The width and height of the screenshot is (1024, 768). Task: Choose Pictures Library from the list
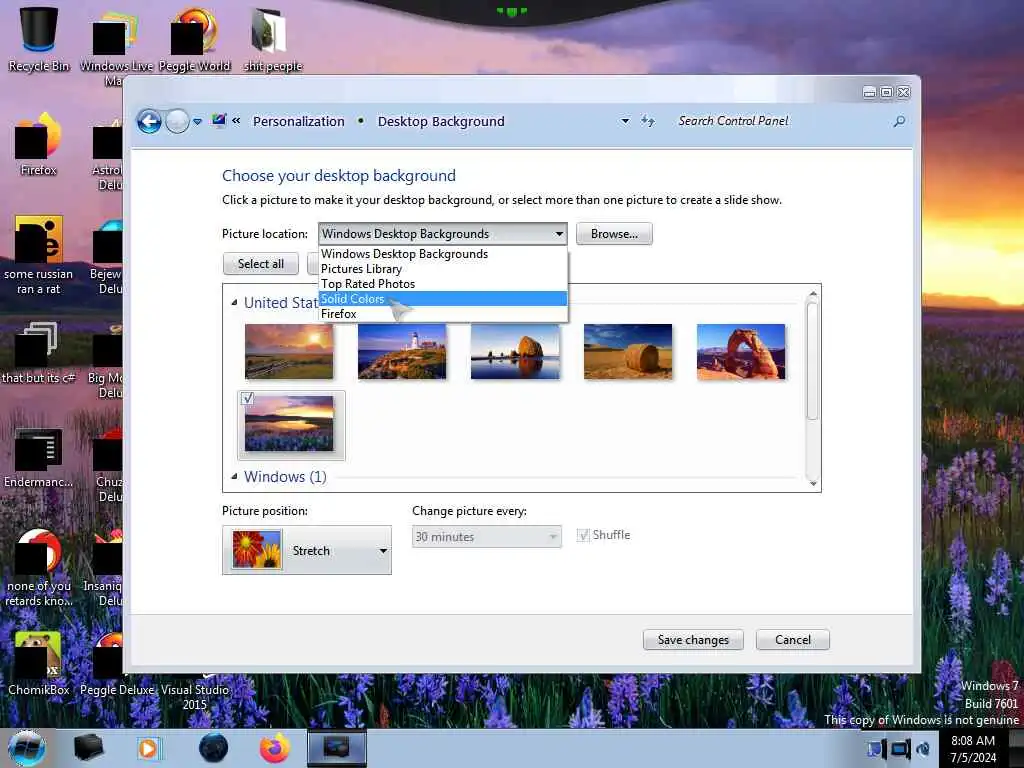tap(443, 268)
